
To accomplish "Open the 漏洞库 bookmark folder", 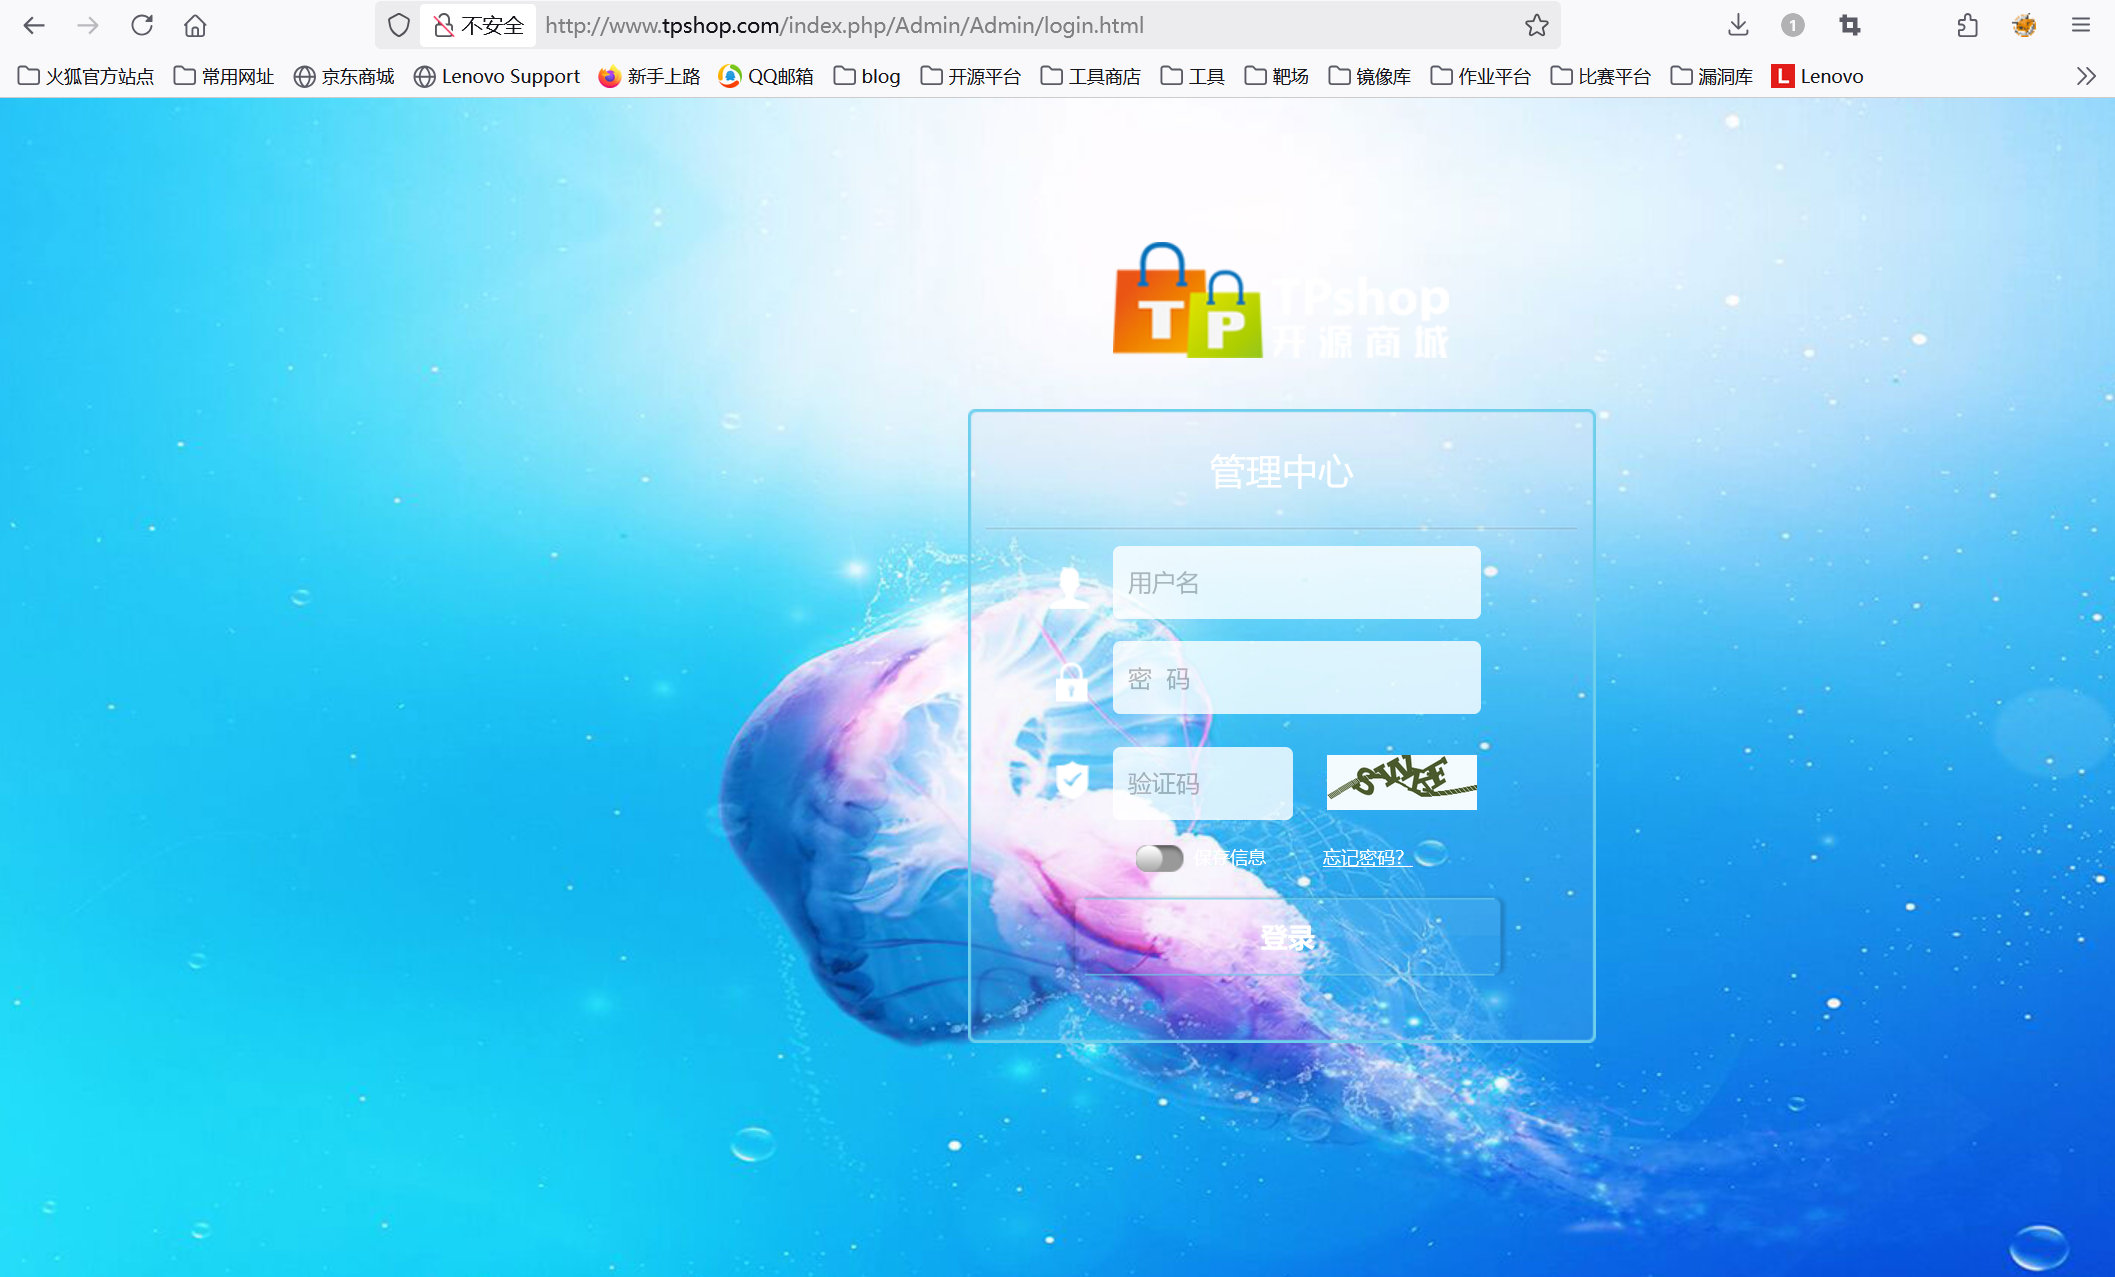I will [1712, 76].
